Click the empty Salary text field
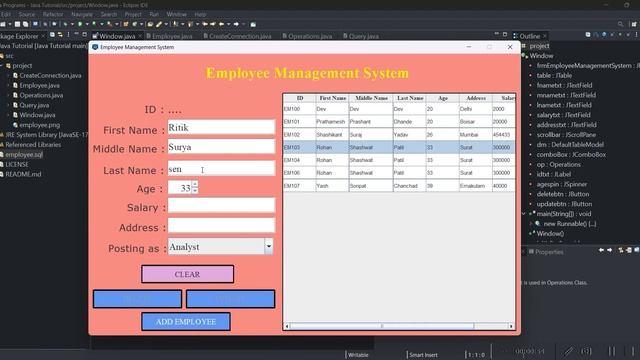640x360 pixels. pyautogui.click(x=221, y=205)
